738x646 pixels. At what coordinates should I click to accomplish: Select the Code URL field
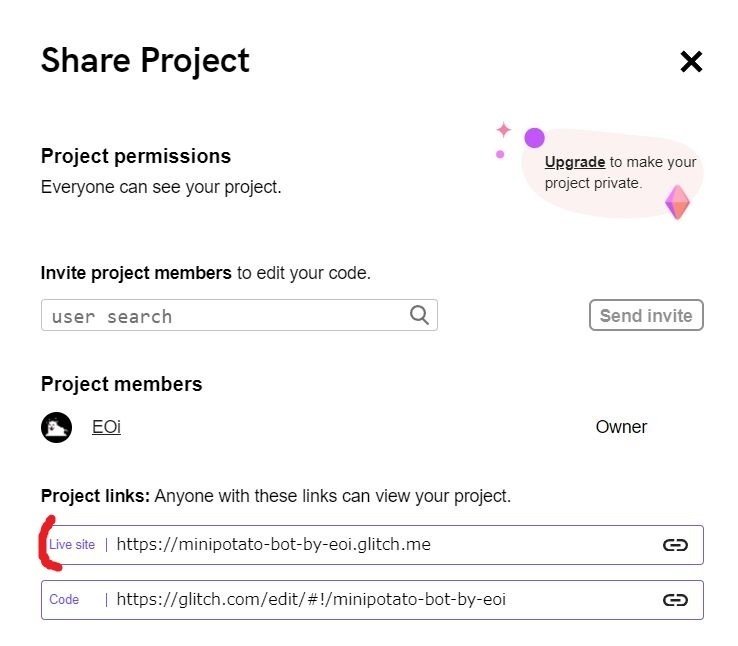372,600
